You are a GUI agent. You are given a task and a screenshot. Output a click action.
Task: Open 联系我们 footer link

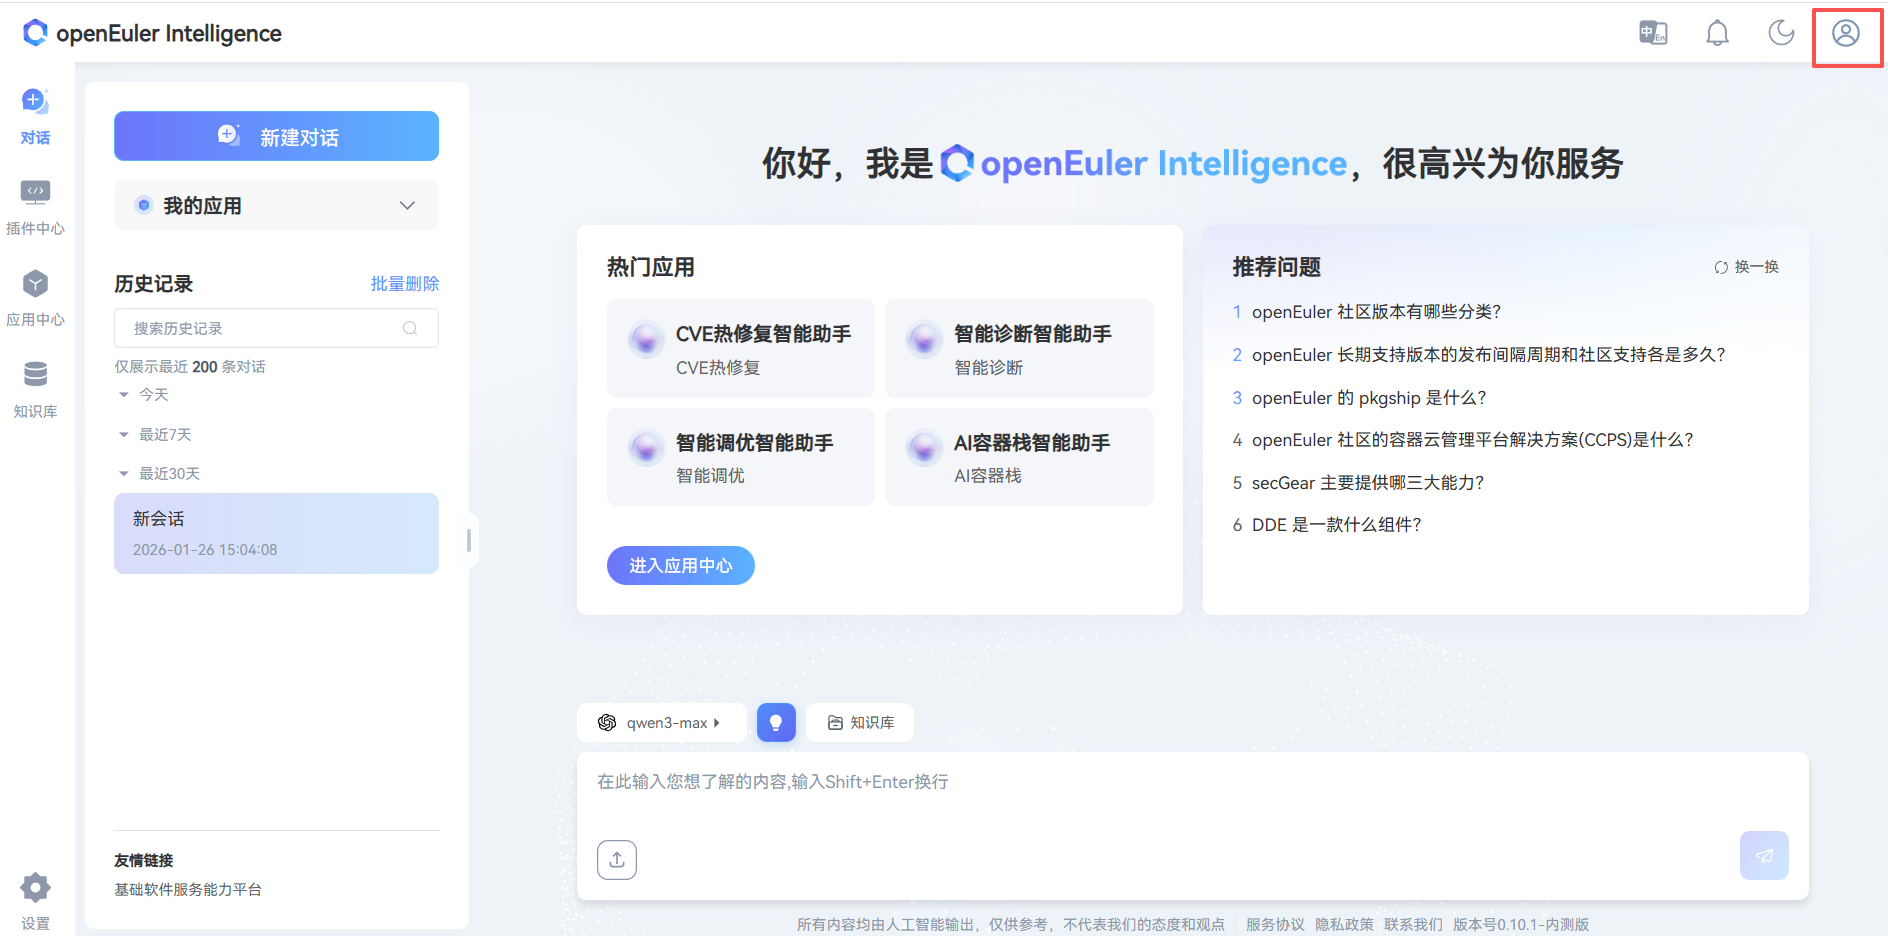click(1413, 925)
